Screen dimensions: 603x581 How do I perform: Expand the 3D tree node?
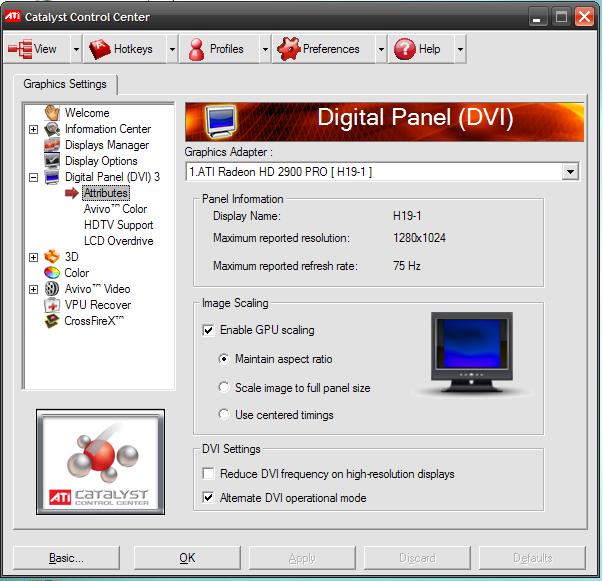pos(34,257)
